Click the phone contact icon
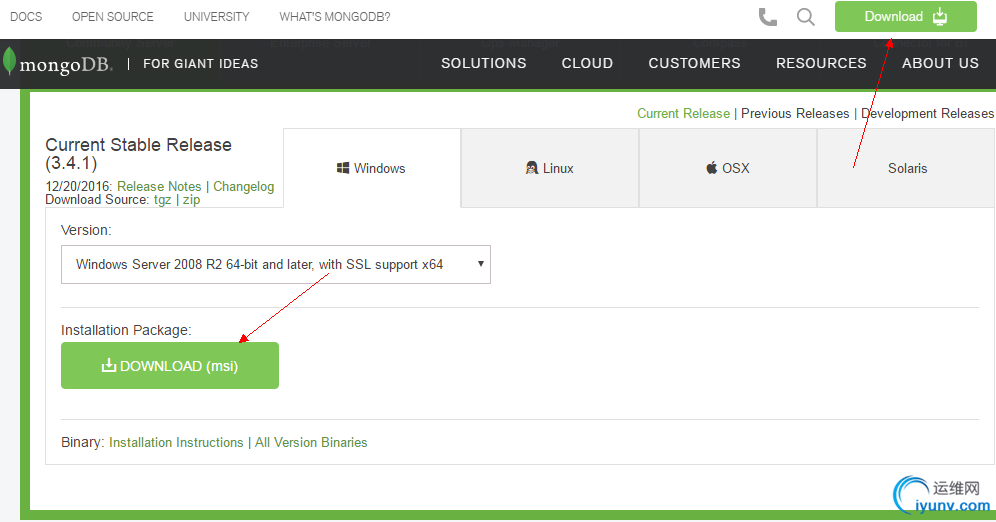Viewport: 996px width, 522px height. [x=767, y=17]
